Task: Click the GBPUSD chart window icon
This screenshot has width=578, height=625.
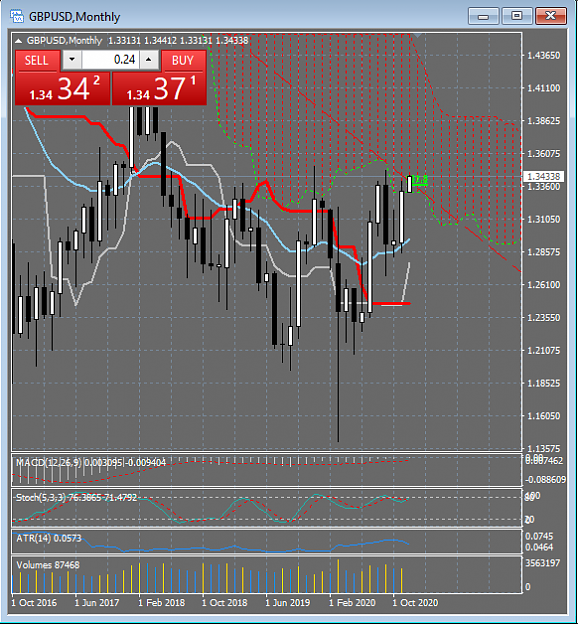Action: click(x=17, y=16)
